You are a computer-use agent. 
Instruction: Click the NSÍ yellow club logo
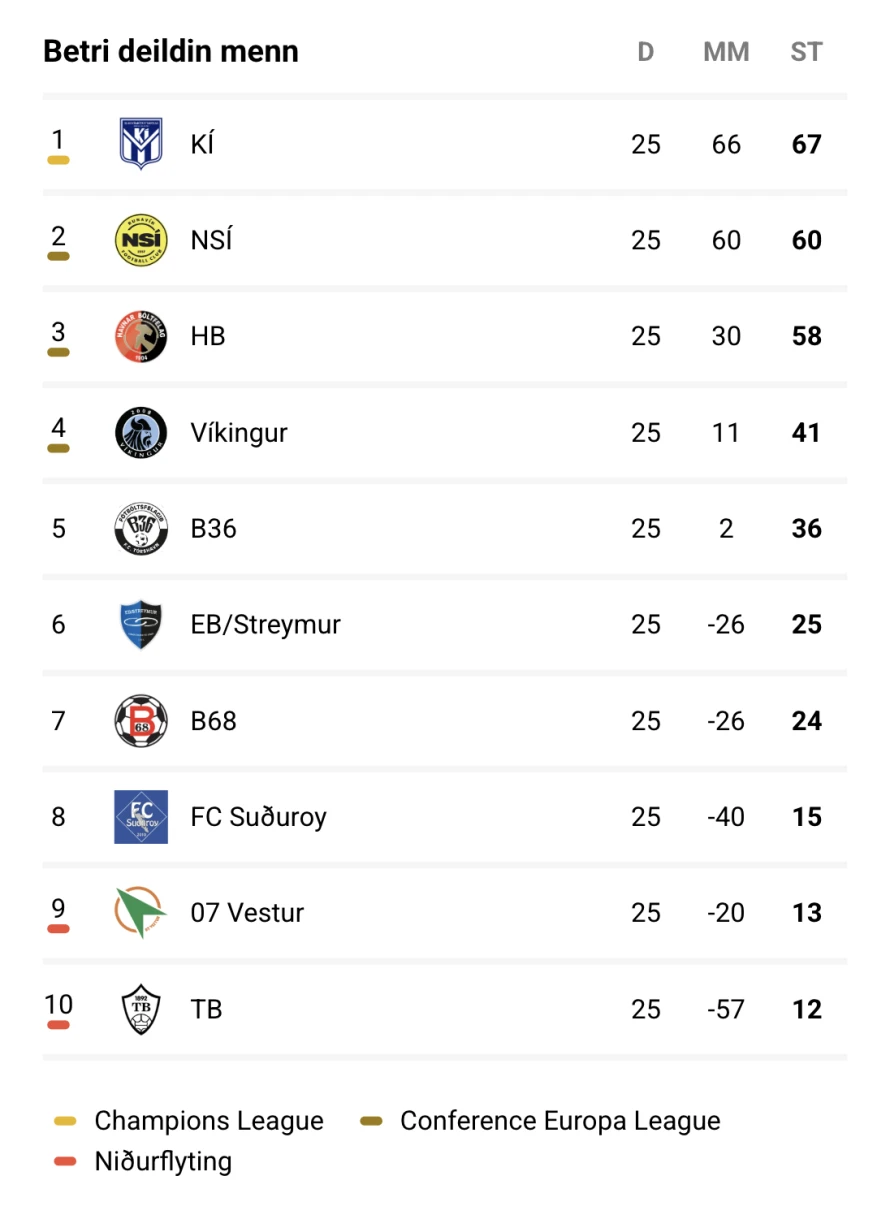coord(140,240)
